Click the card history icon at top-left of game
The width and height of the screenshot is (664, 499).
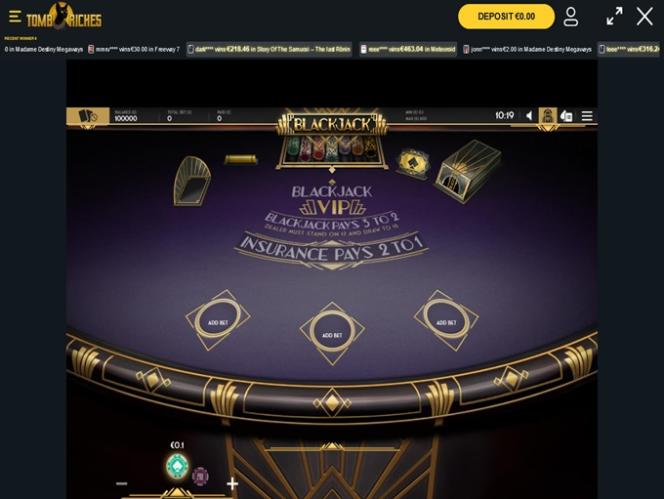pyautogui.click(x=88, y=116)
